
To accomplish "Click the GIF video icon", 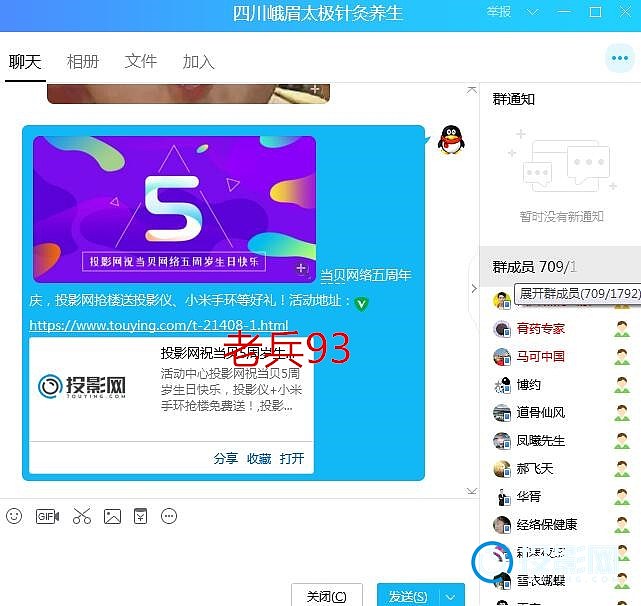I will [47, 516].
